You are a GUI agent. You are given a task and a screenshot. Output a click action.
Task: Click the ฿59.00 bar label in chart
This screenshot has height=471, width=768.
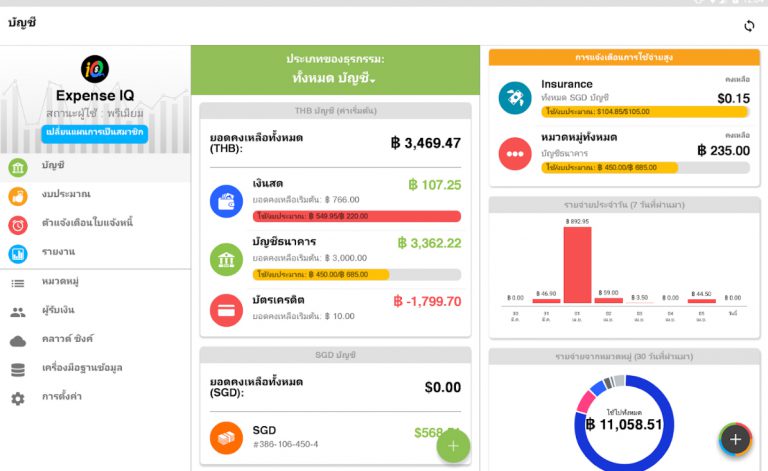click(x=608, y=292)
